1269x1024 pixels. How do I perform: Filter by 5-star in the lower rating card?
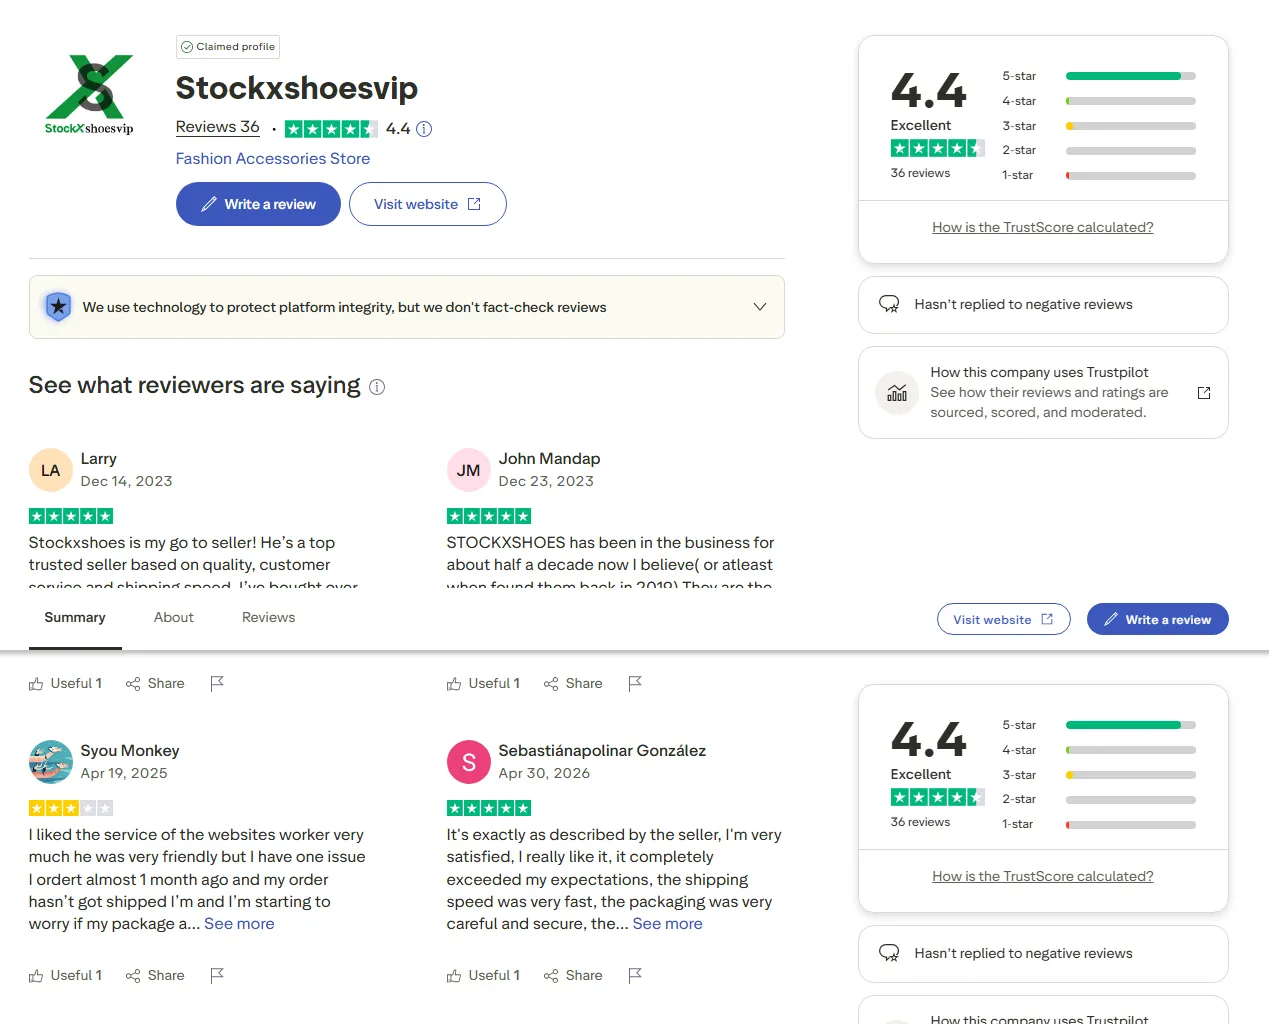(x=1099, y=725)
